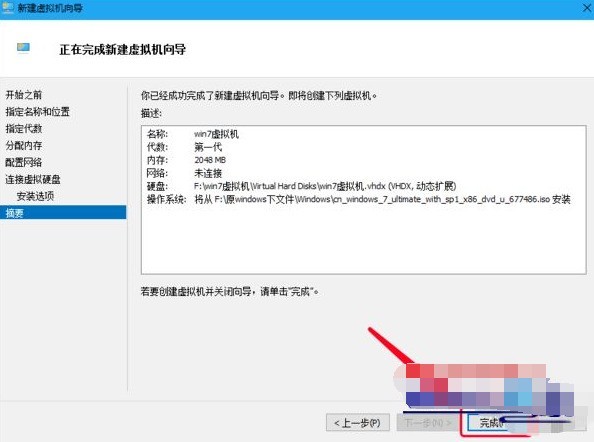
Task: Jump to the 分配内存 step
Action: tap(23, 145)
